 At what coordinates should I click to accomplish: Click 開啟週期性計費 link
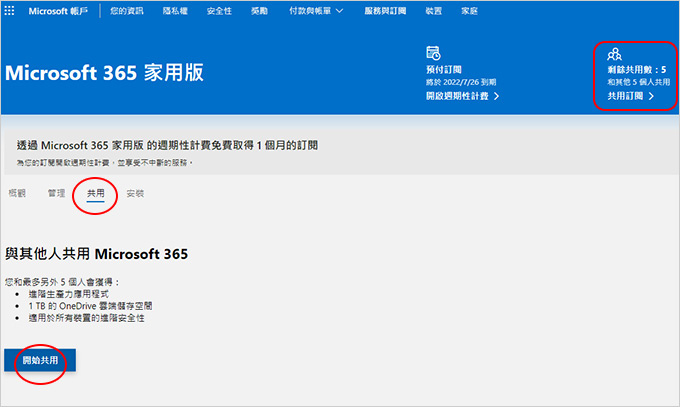462,96
